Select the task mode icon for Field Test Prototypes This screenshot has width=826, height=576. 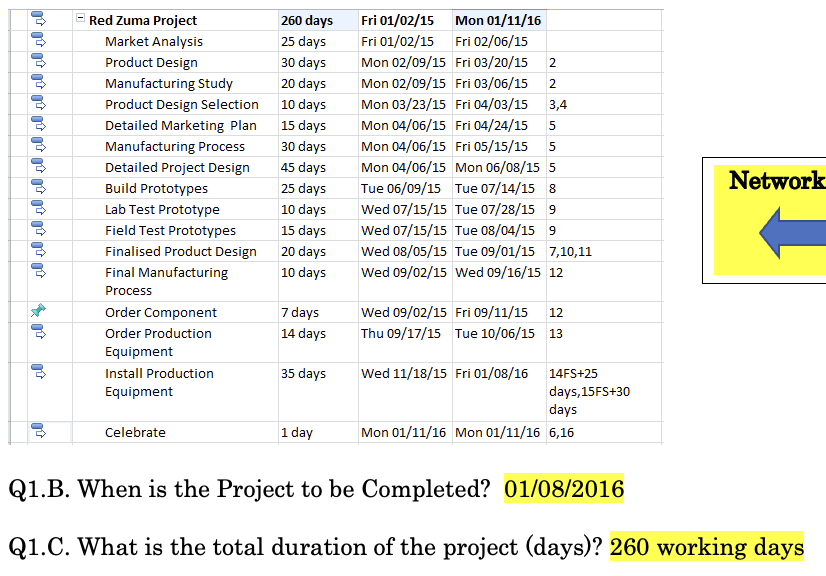[38, 230]
